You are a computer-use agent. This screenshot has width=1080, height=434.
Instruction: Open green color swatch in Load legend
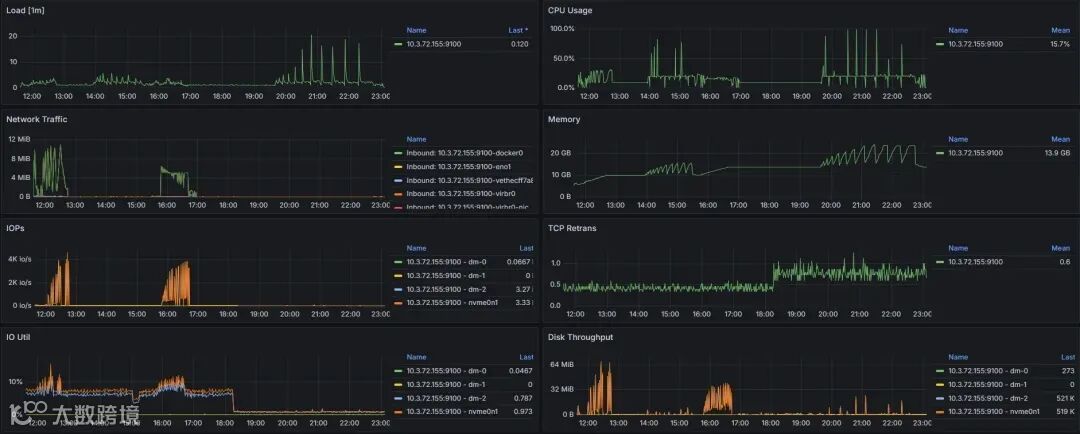click(x=397, y=43)
